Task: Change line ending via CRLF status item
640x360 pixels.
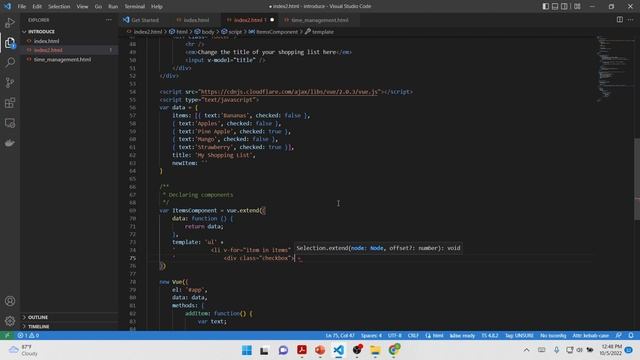Action: pos(413,335)
